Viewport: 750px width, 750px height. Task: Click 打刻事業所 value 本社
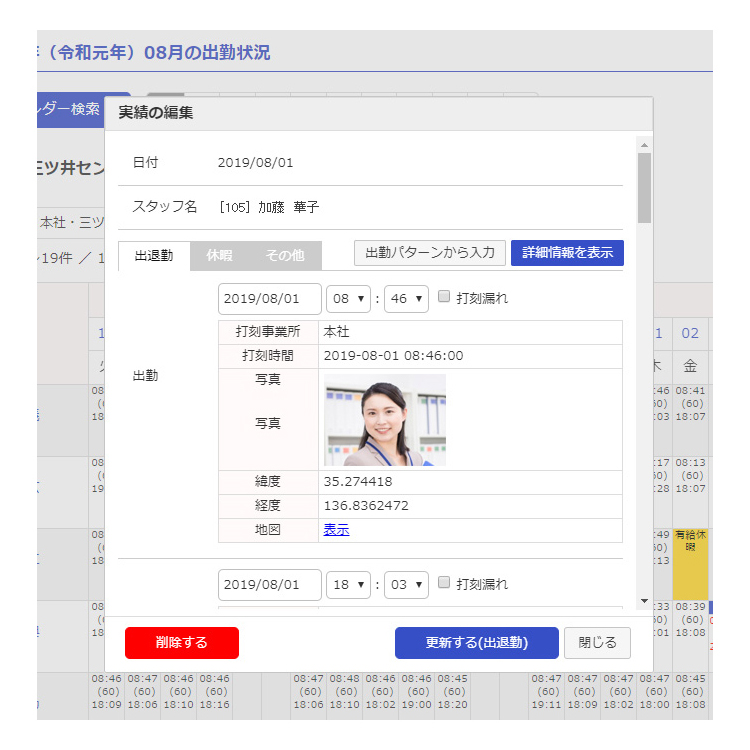pyautogui.click(x=336, y=332)
